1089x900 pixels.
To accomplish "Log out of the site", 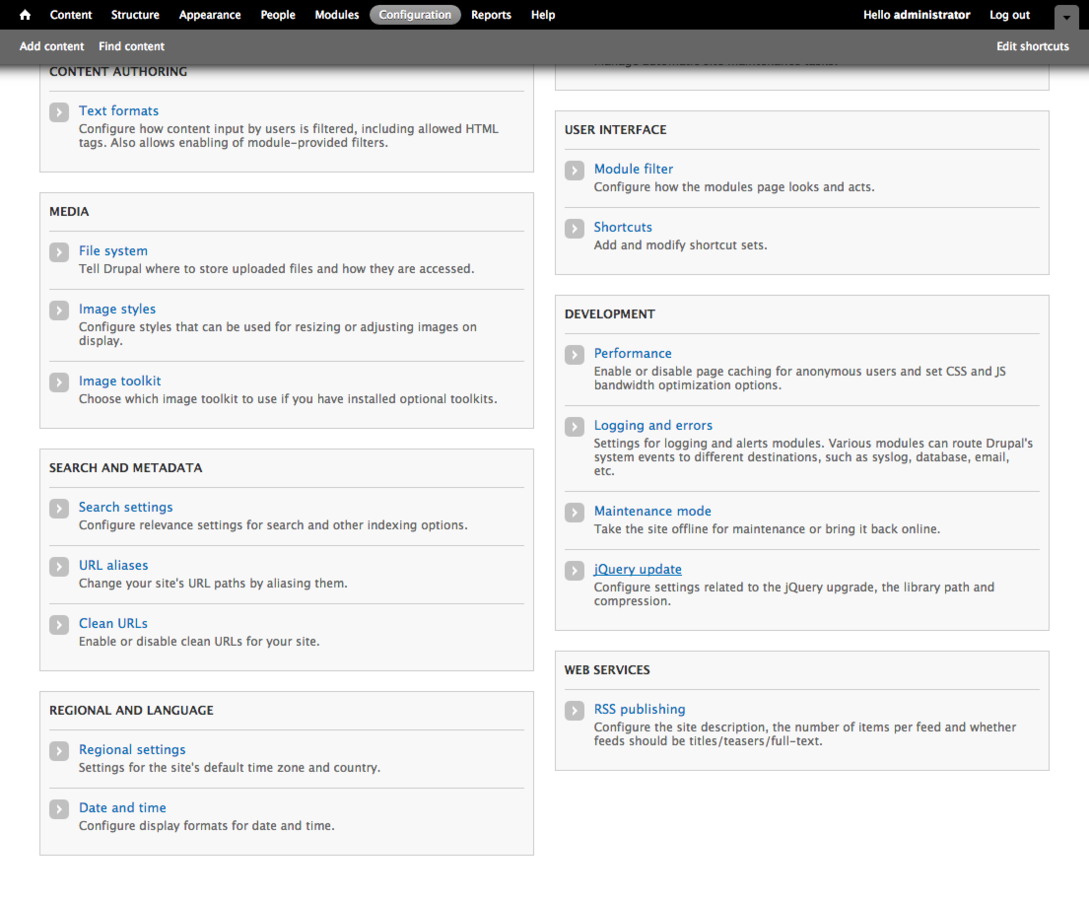I will [1010, 15].
